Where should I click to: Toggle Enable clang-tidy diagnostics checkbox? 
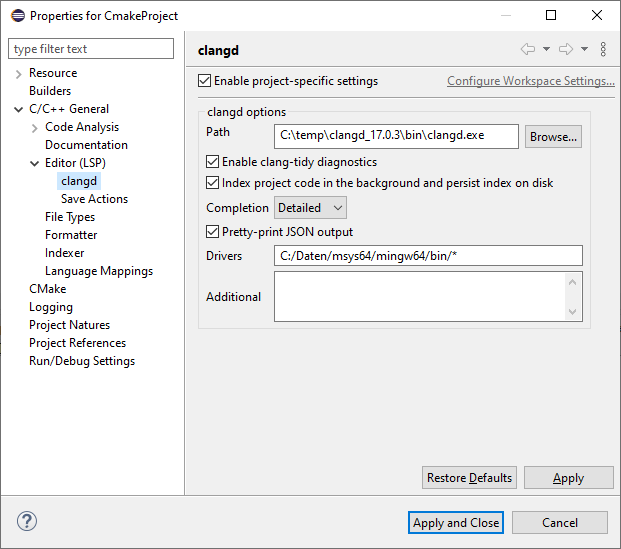[x=212, y=162]
